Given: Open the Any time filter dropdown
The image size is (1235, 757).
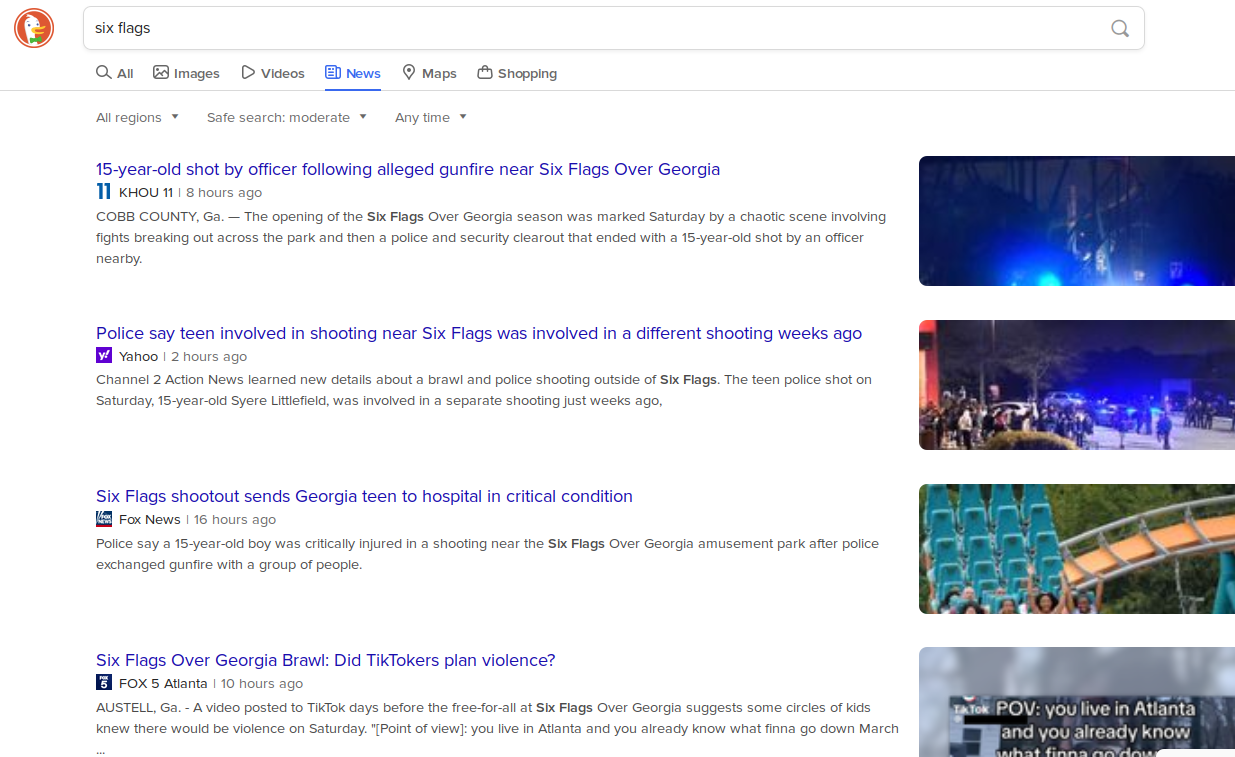Looking at the screenshot, I should pyautogui.click(x=431, y=117).
